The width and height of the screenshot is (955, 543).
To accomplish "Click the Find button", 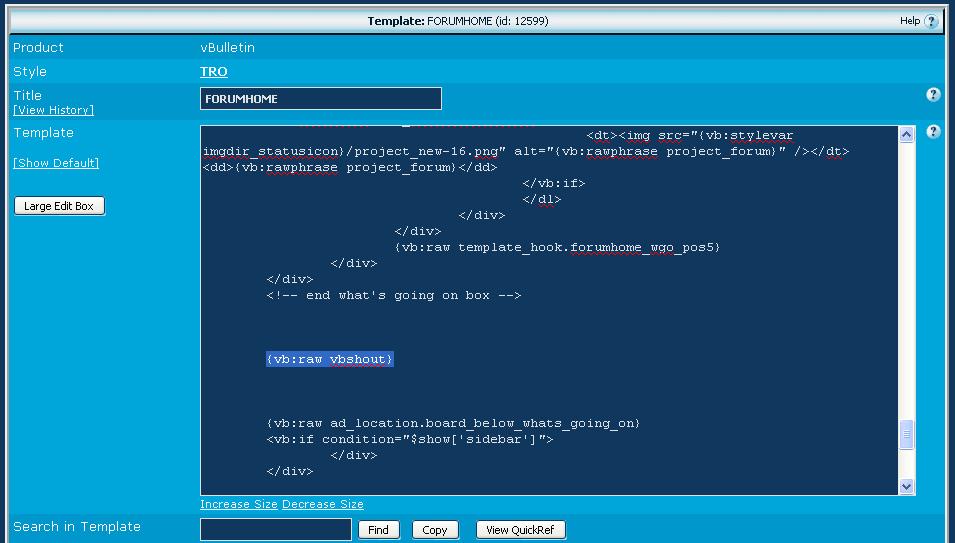I will (378, 530).
